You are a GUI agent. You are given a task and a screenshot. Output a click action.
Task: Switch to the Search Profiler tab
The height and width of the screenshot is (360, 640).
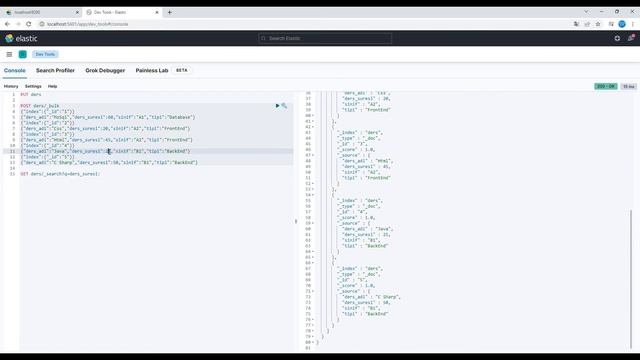tap(55, 70)
